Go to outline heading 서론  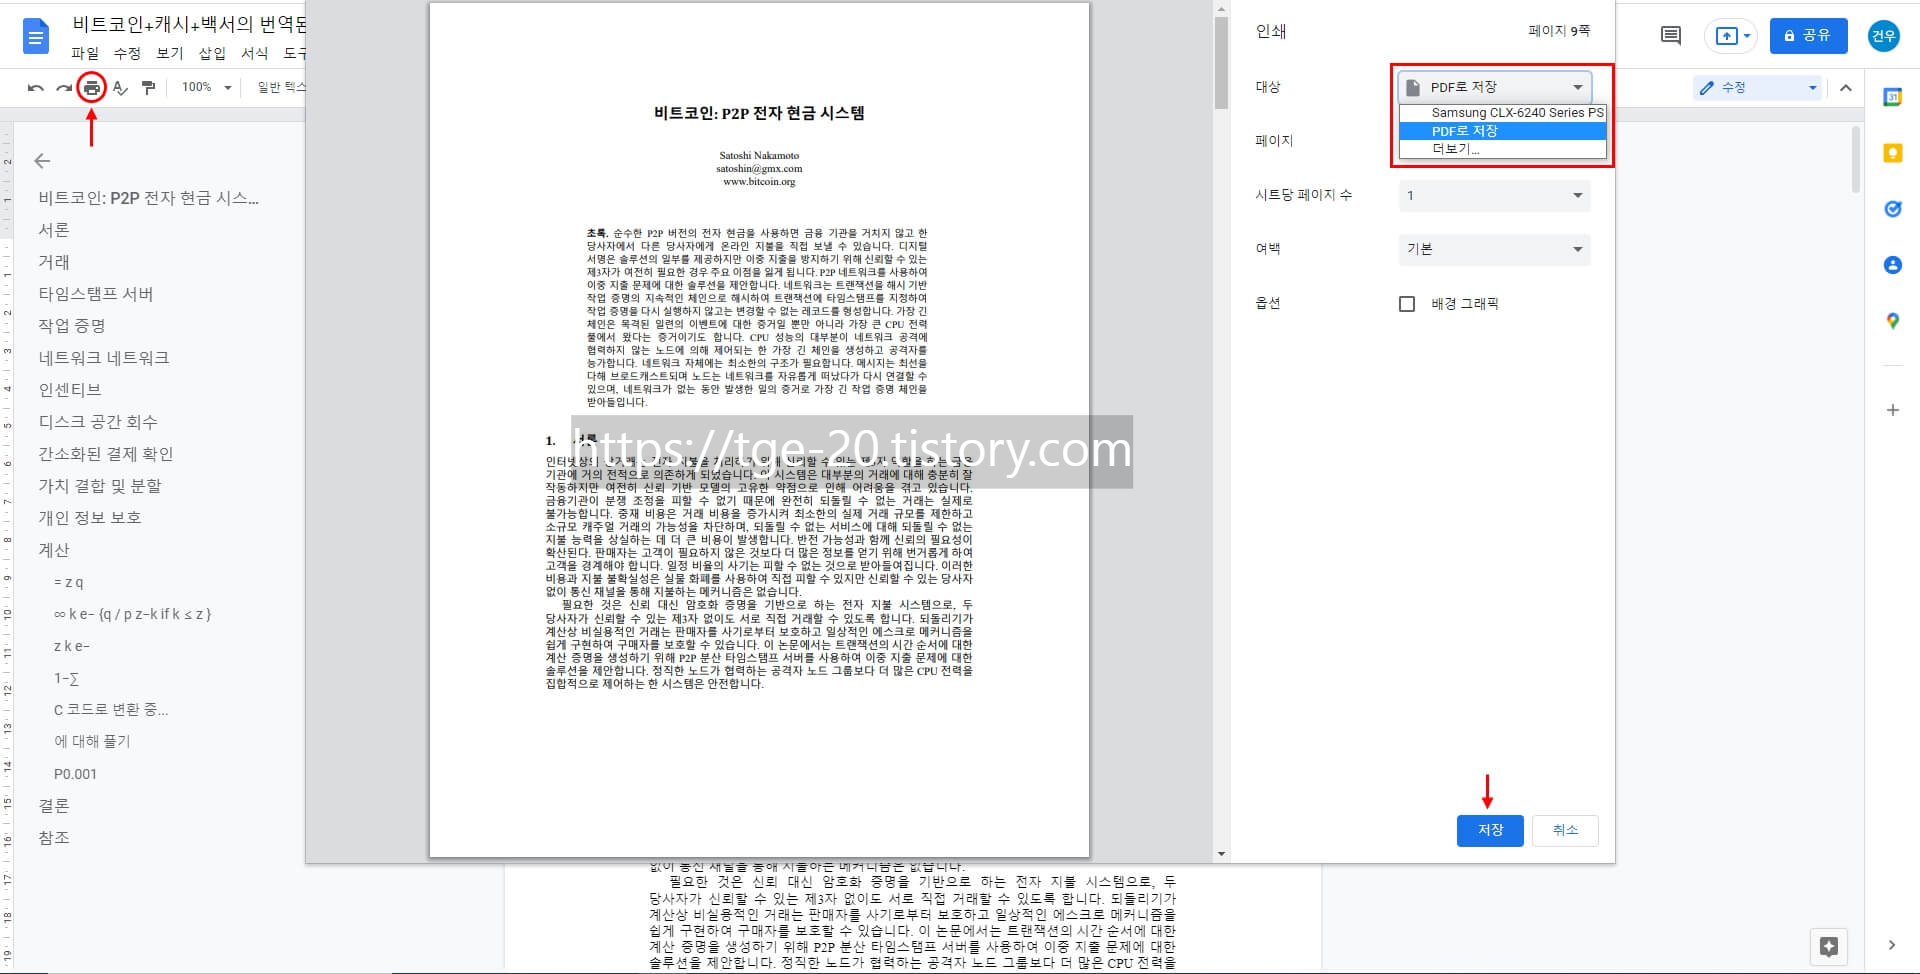(x=54, y=230)
